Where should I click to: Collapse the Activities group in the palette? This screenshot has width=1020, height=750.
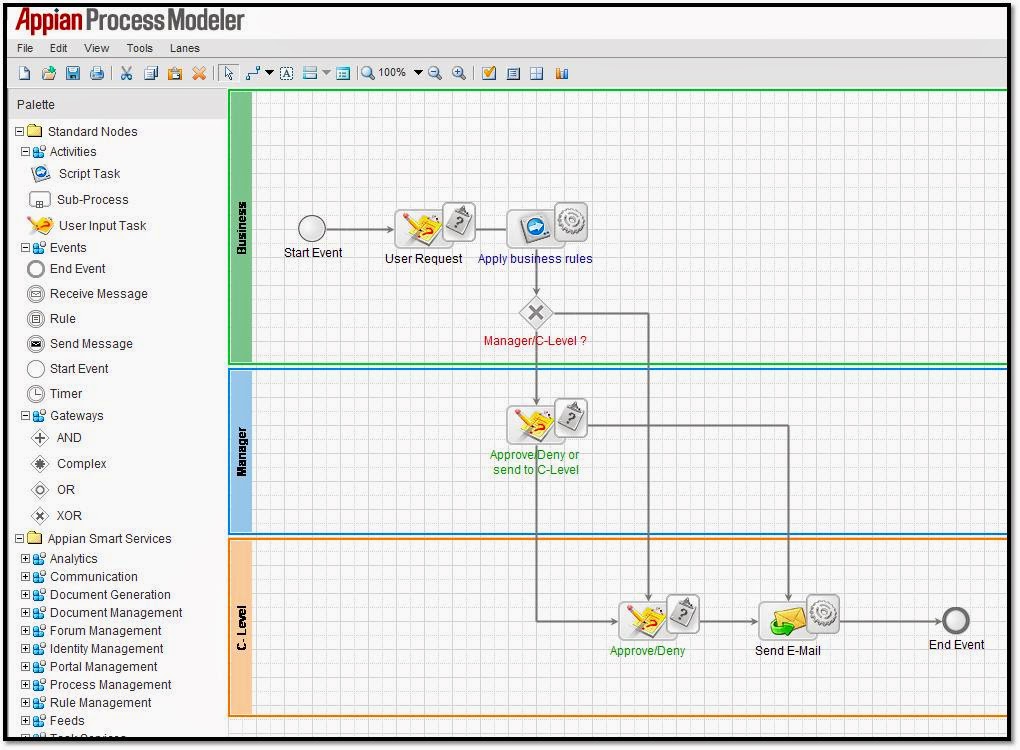point(25,152)
